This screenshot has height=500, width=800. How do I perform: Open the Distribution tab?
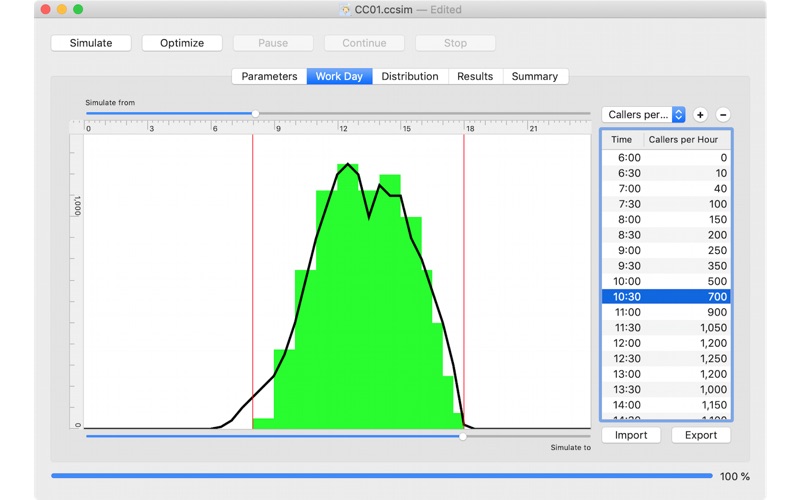click(x=410, y=76)
